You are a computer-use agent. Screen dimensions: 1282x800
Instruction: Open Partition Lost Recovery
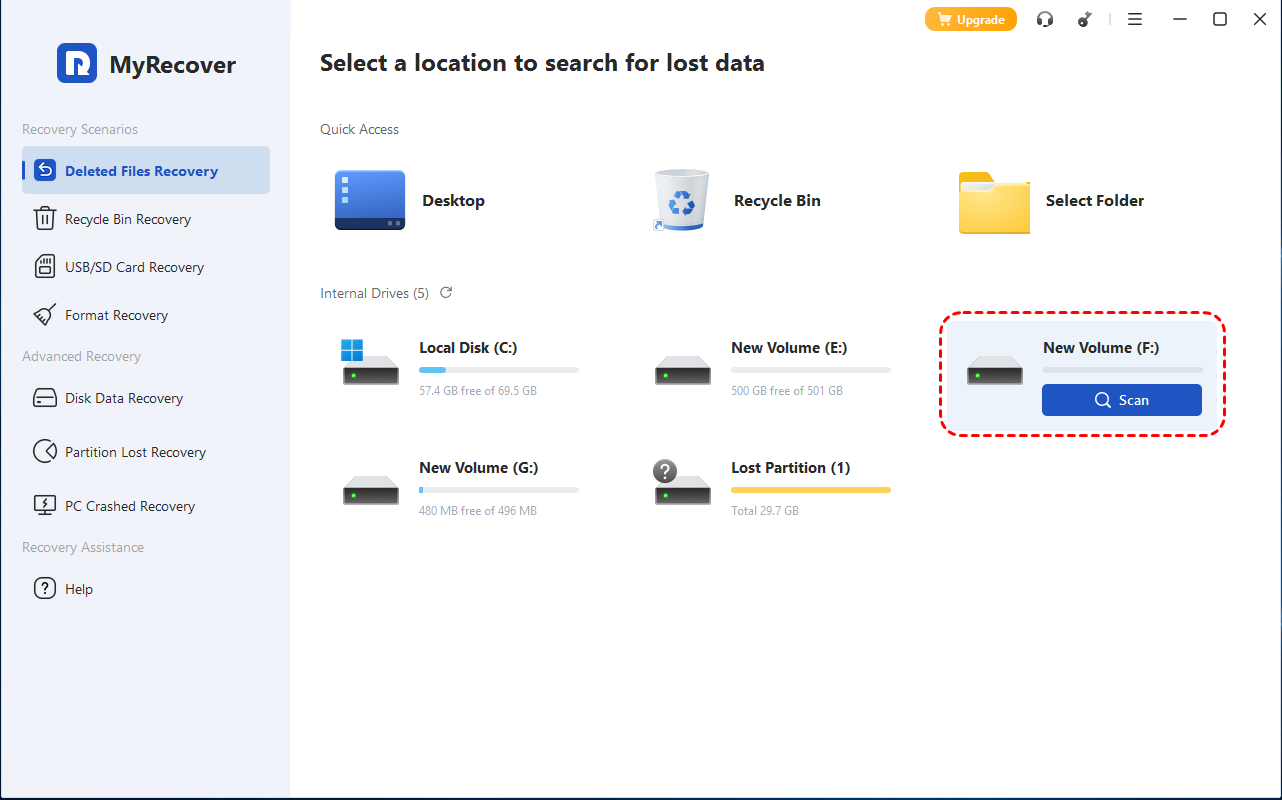146,452
